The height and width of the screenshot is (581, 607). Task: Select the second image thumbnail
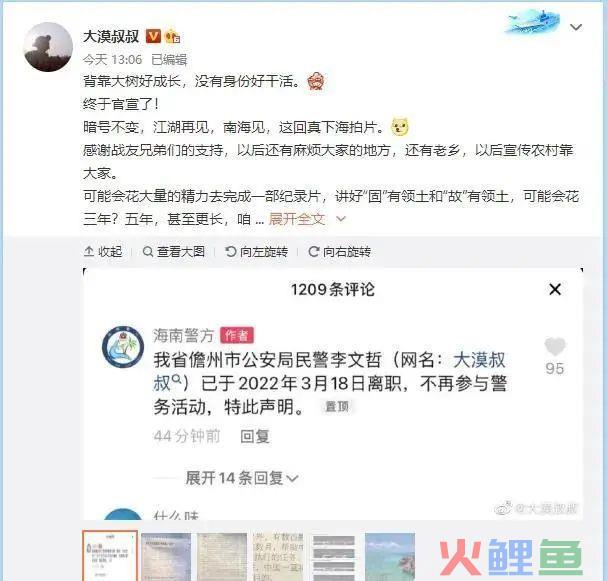click(166, 557)
